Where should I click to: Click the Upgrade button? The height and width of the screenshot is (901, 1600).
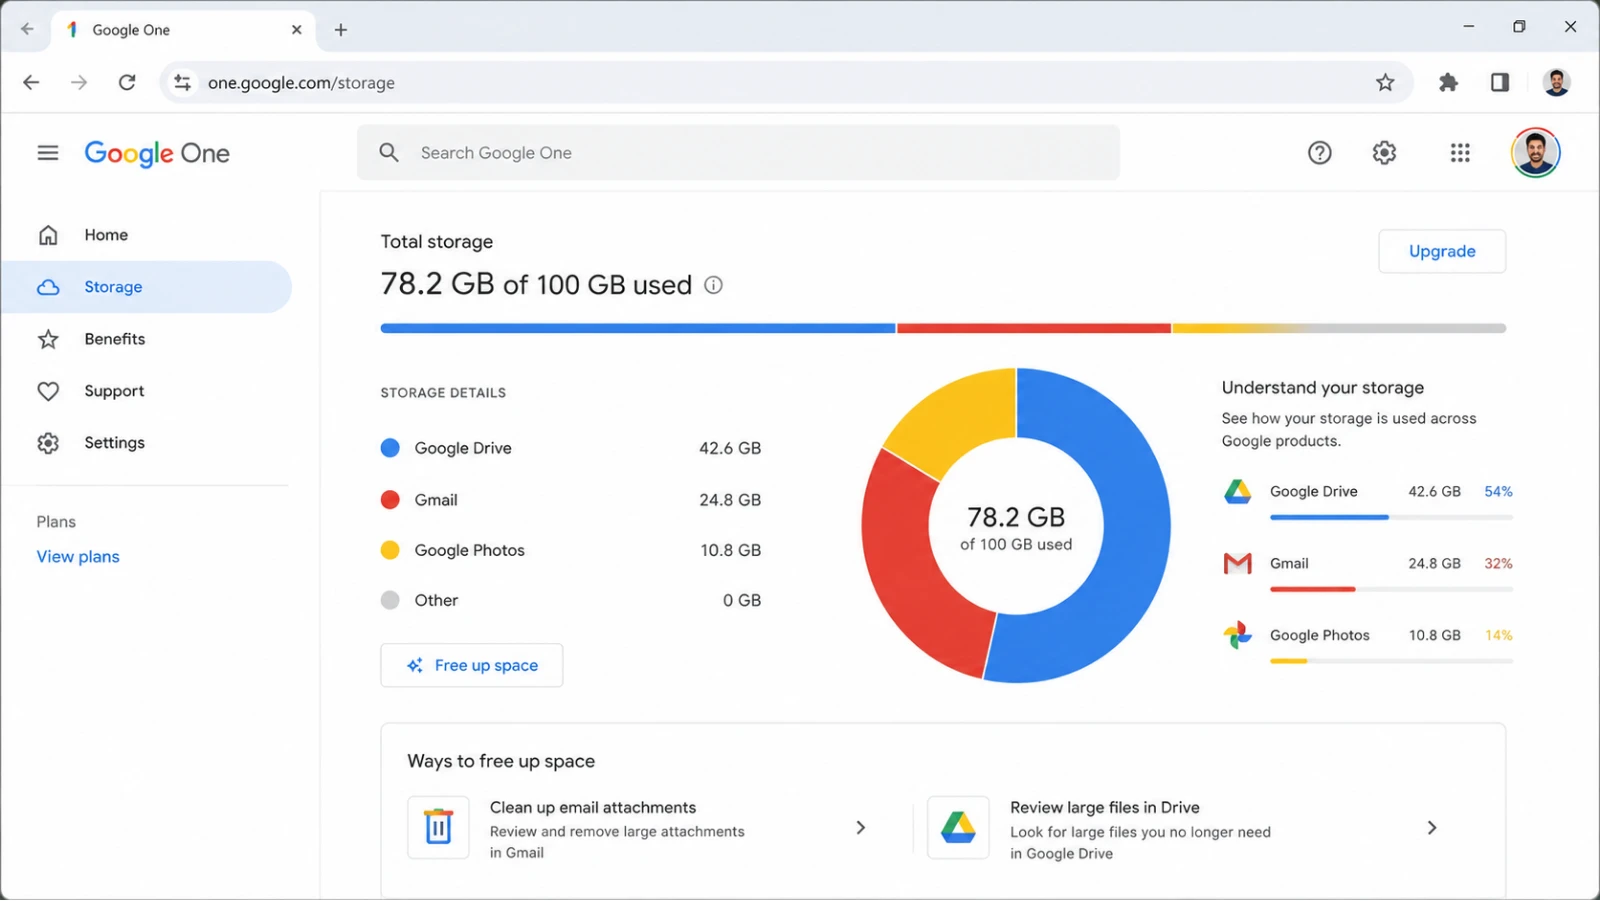click(x=1442, y=251)
